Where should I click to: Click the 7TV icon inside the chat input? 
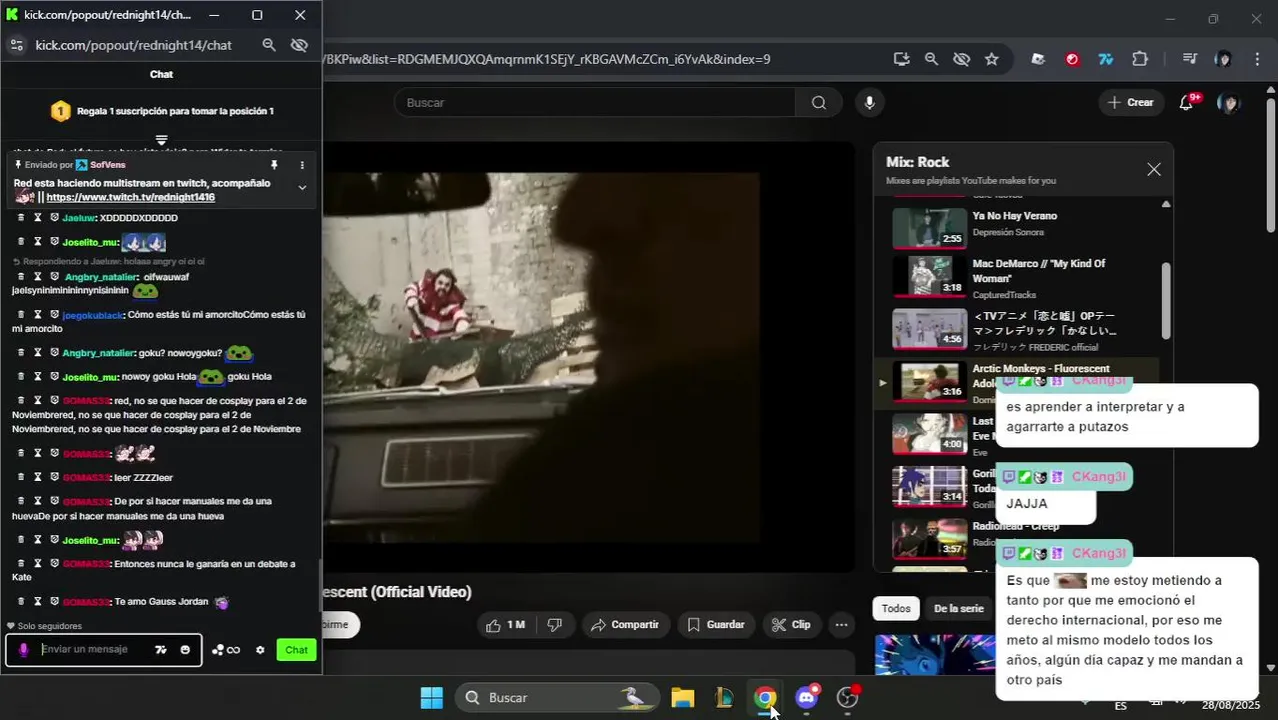[x=161, y=650]
